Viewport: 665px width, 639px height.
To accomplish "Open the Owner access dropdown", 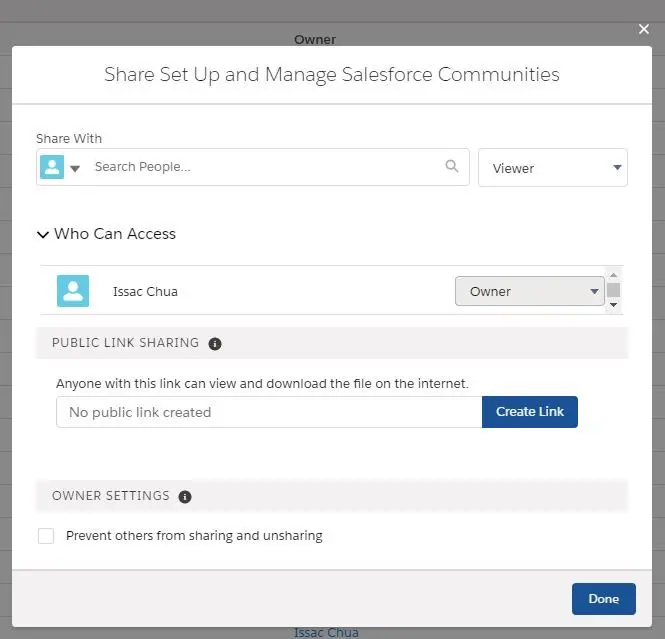I will (529, 291).
